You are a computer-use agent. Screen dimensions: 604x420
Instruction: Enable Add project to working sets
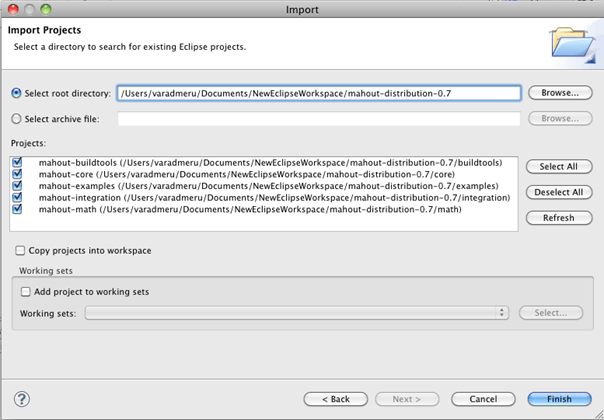(x=26, y=291)
